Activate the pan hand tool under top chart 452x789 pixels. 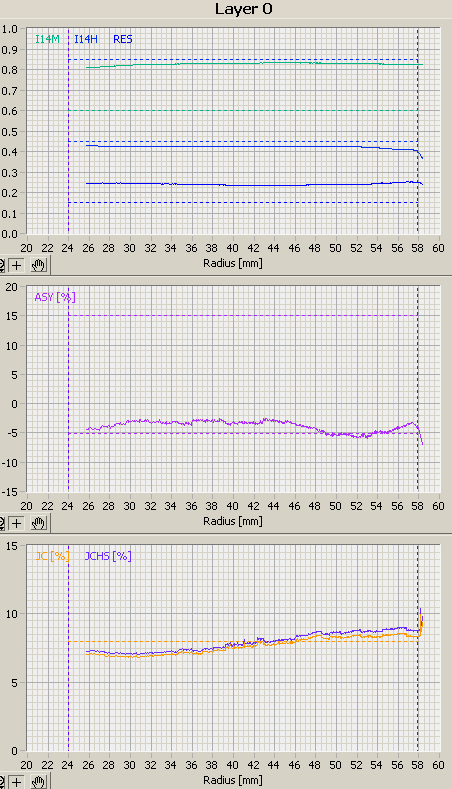[39, 265]
